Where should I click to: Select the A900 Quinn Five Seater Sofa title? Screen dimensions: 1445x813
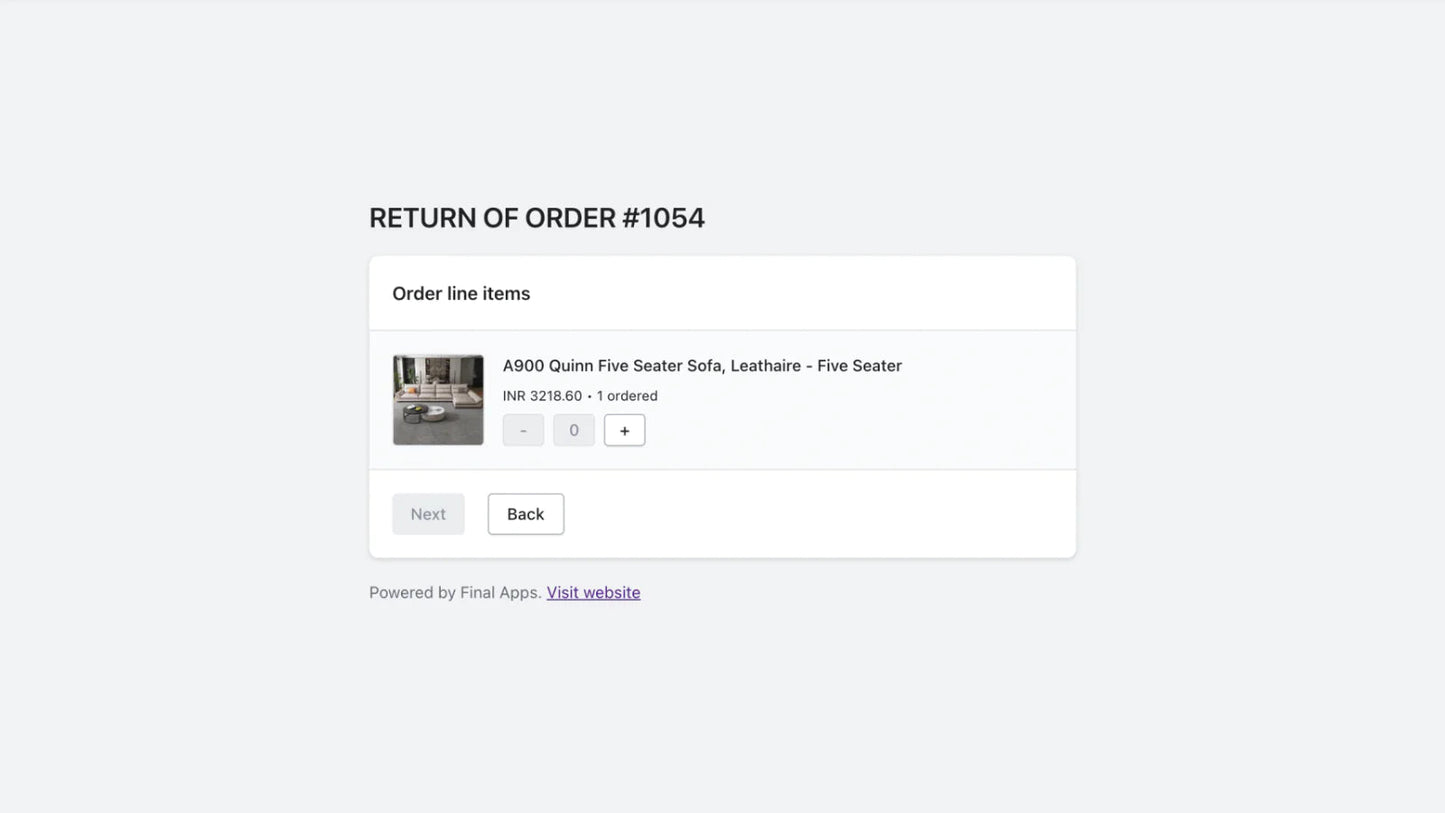click(702, 366)
